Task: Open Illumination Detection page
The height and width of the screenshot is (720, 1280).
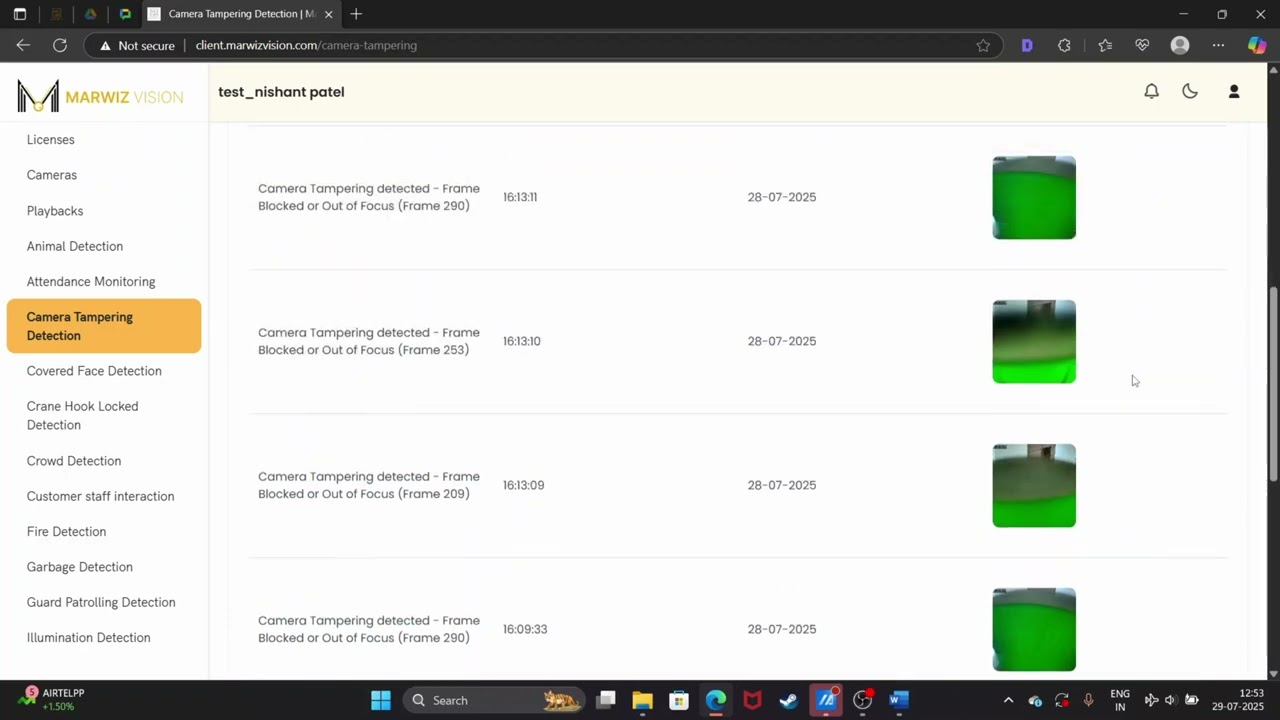Action: 88,638
